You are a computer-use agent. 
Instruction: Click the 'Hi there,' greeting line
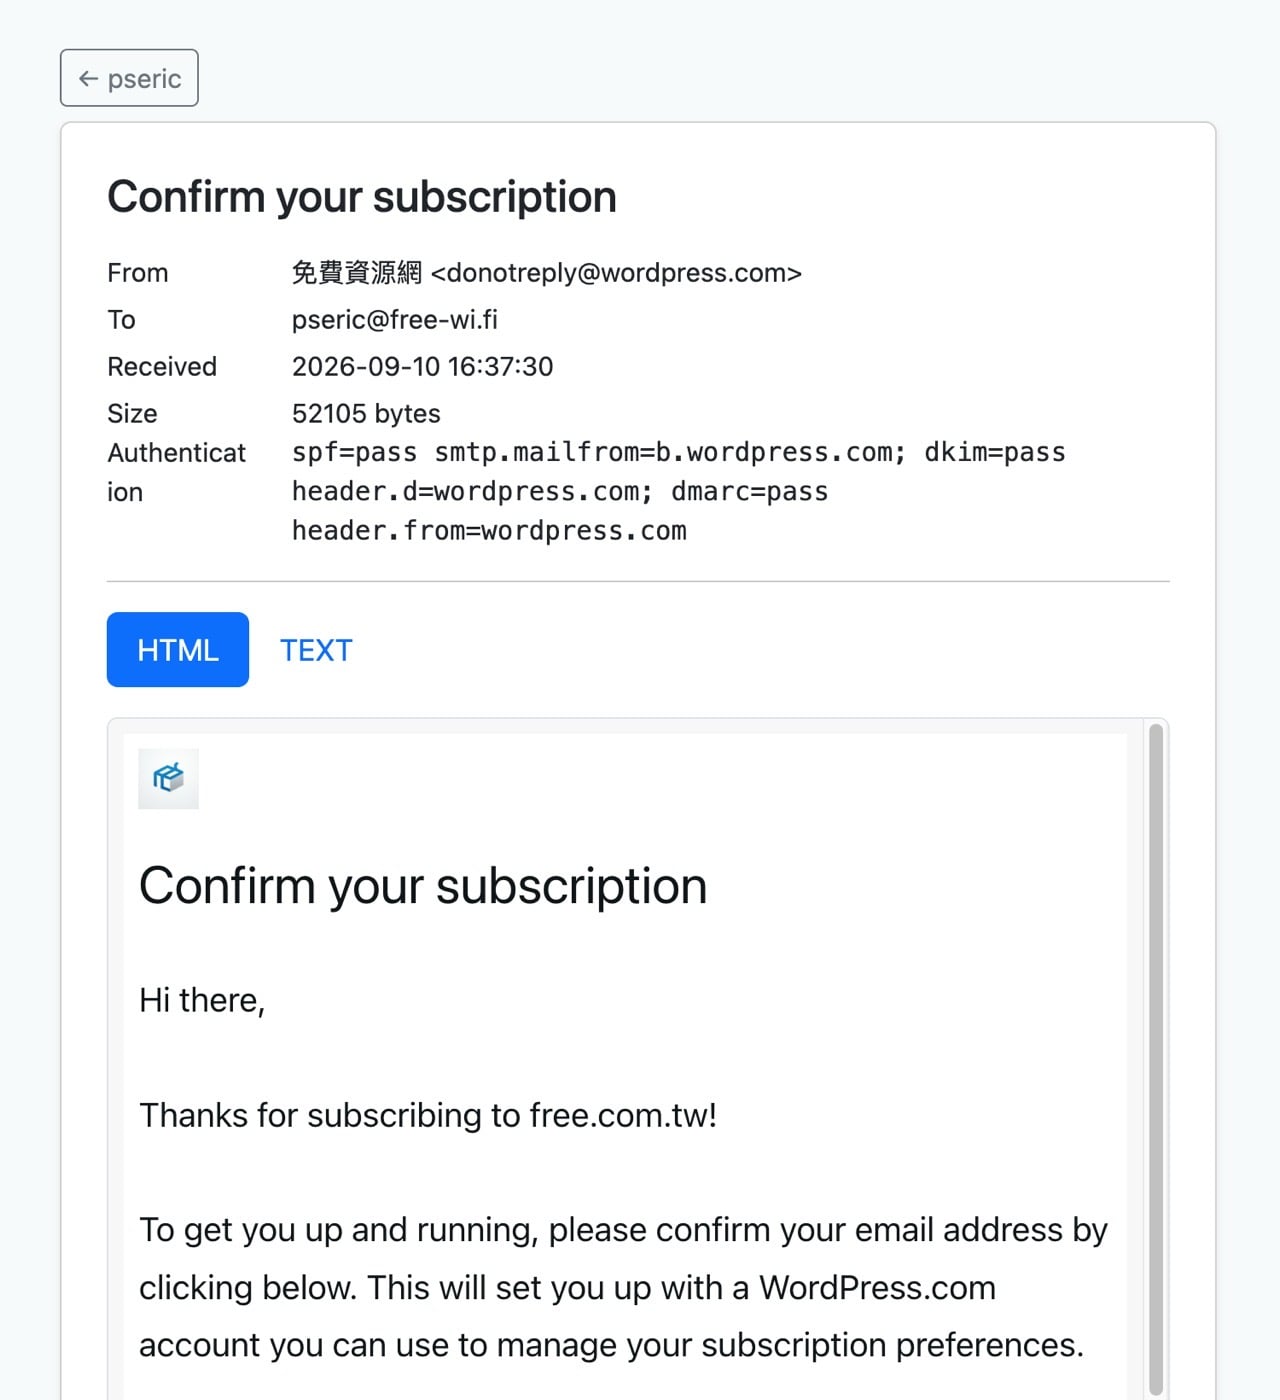[x=202, y=1000]
